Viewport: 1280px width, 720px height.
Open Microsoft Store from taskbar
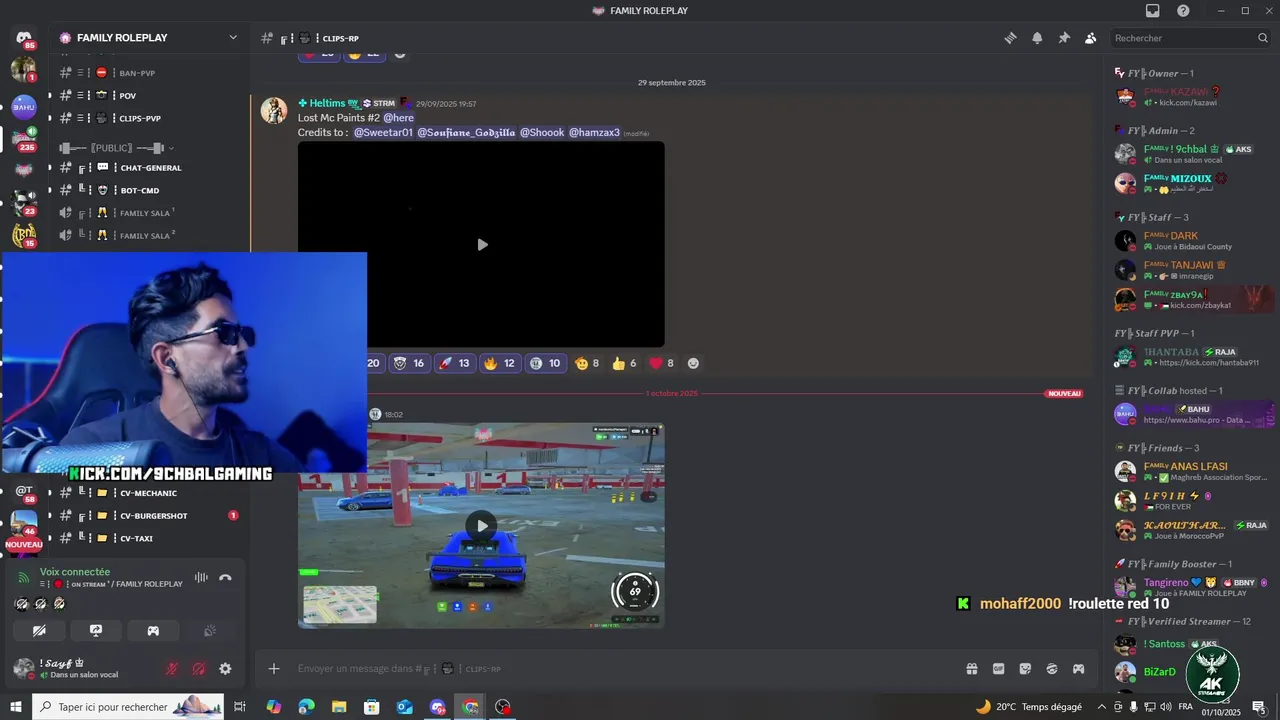[372, 707]
